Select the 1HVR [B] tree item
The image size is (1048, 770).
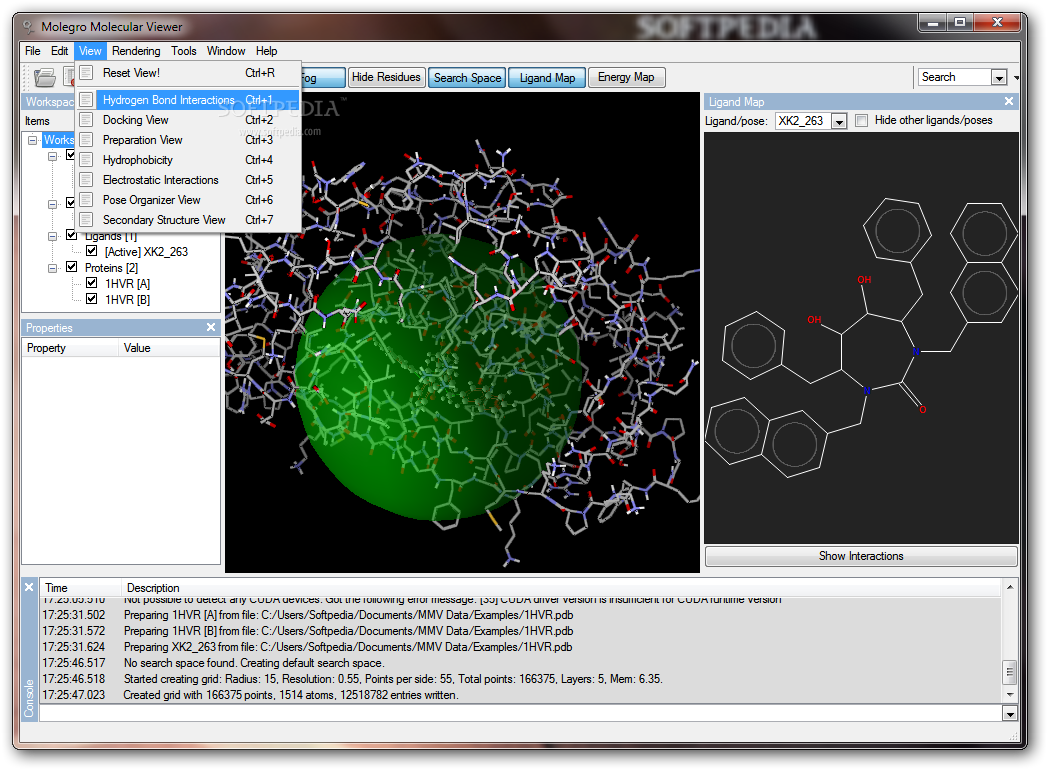click(128, 300)
